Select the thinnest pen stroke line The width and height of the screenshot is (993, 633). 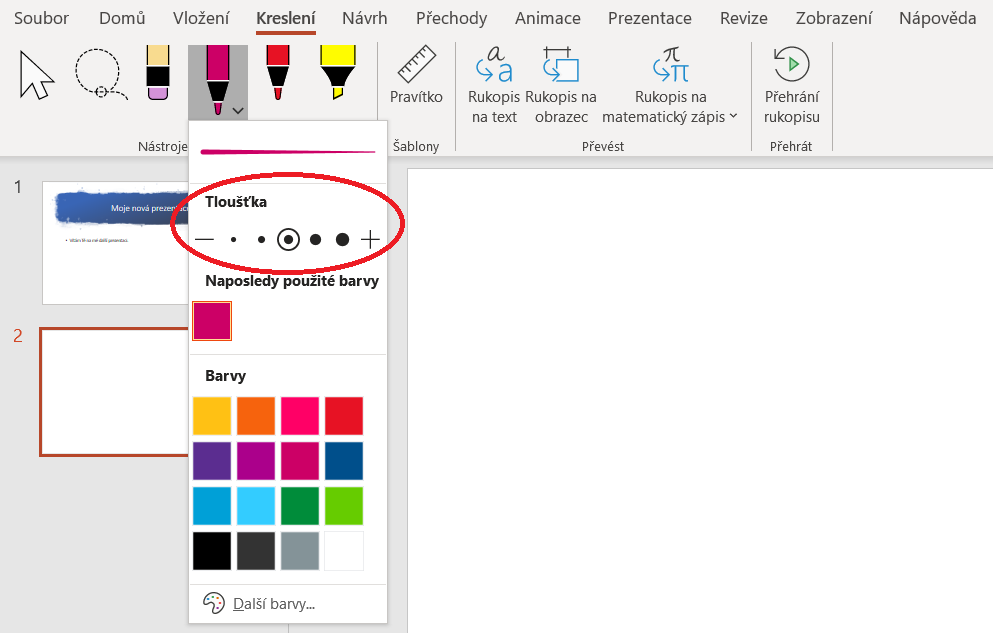click(204, 238)
